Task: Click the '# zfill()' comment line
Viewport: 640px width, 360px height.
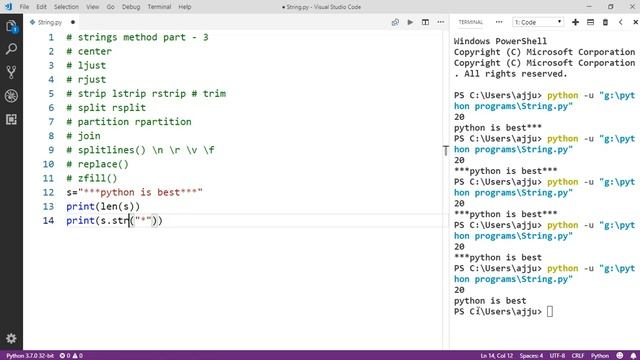Action: [x=92, y=178]
